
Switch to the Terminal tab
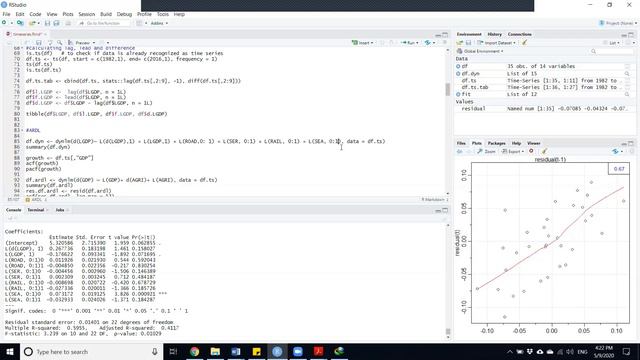pyautogui.click(x=36, y=210)
